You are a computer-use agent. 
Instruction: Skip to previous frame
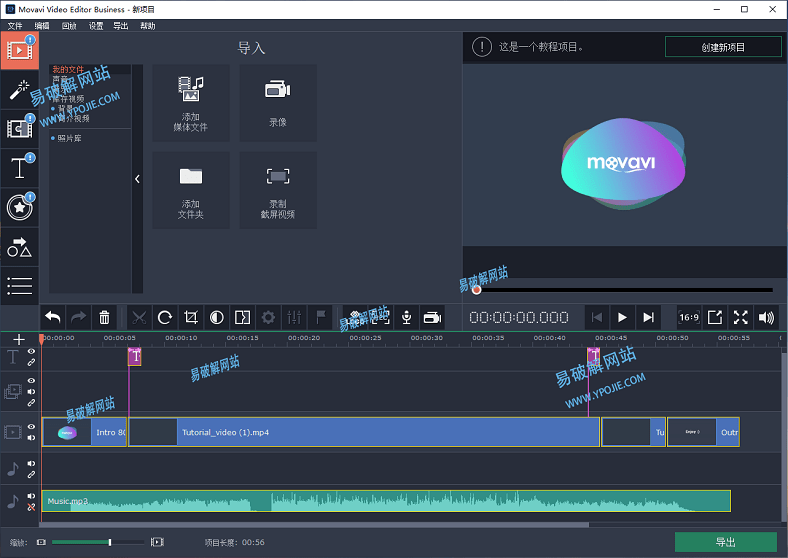pos(597,317)
